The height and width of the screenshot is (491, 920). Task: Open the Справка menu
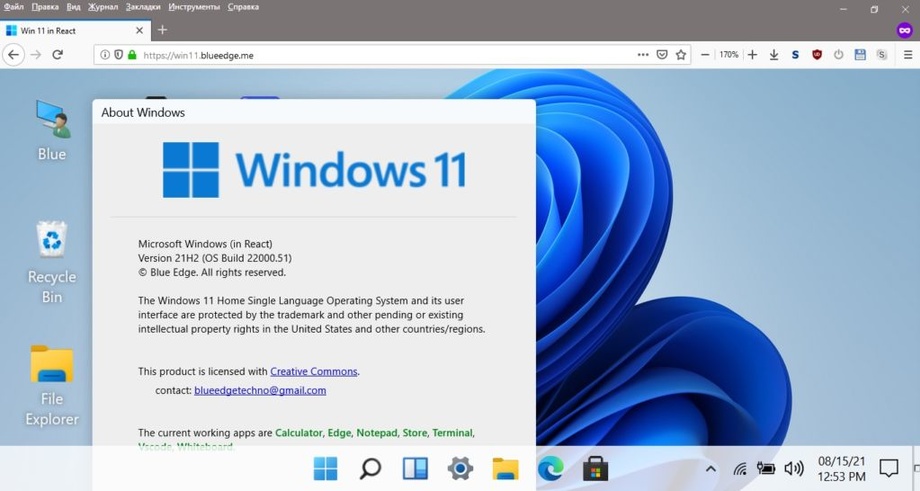243,7
